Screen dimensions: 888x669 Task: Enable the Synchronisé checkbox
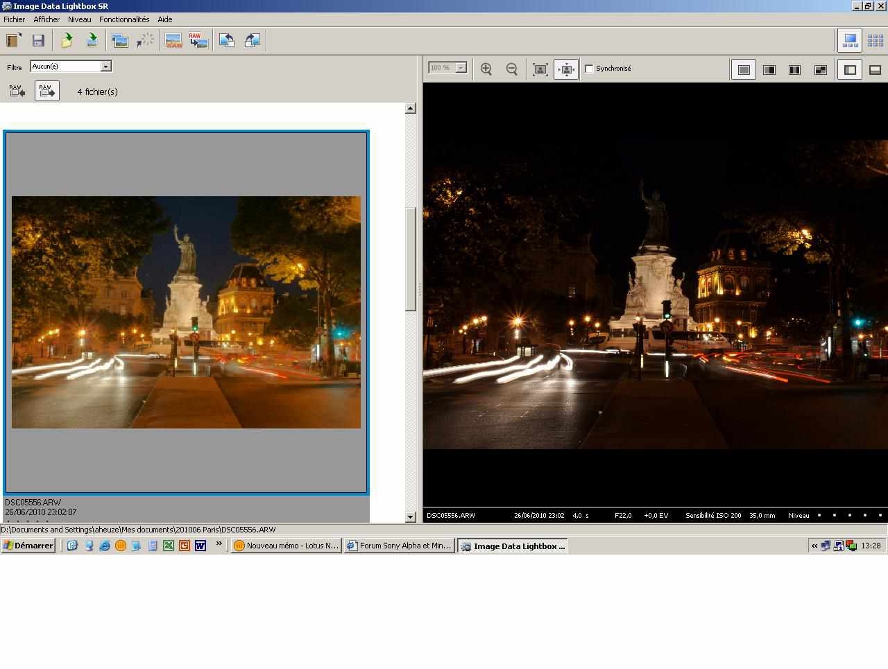(589, 69)
